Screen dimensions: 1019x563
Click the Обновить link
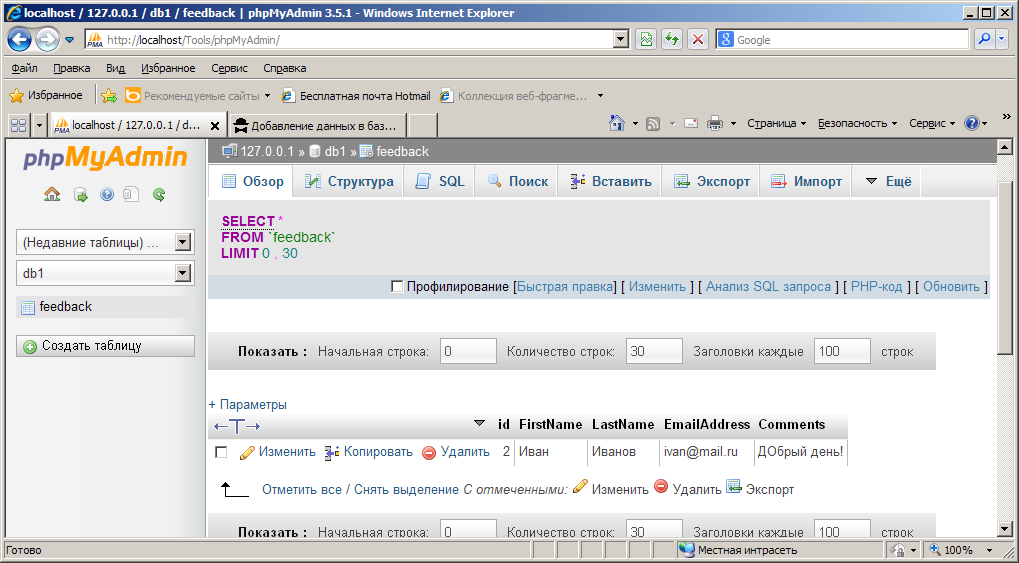click(951, 287)
